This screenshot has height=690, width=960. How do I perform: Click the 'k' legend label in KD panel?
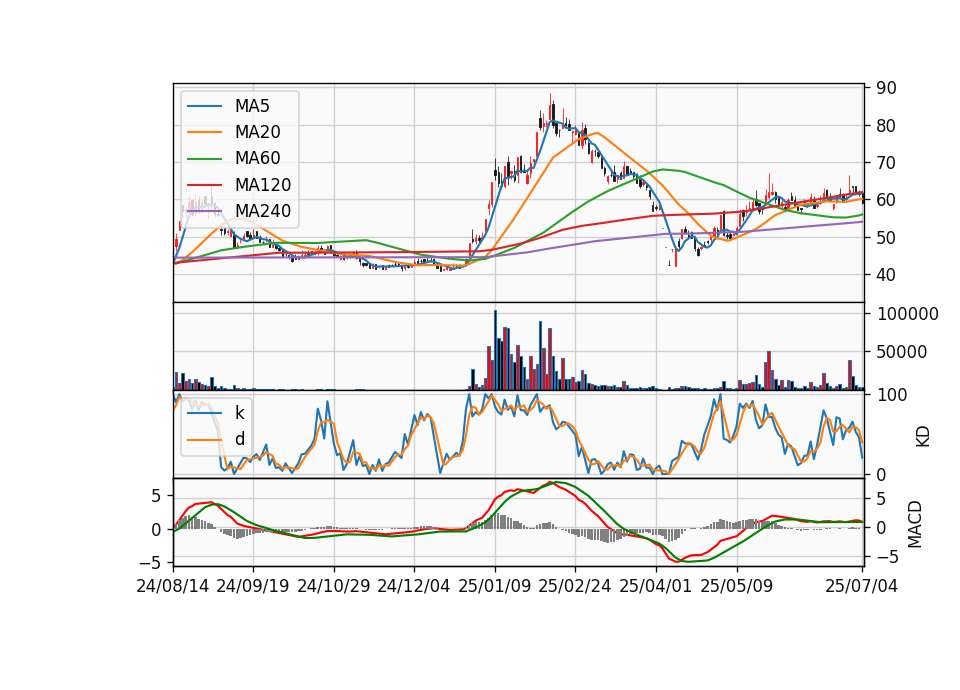[x=239, y=413]
